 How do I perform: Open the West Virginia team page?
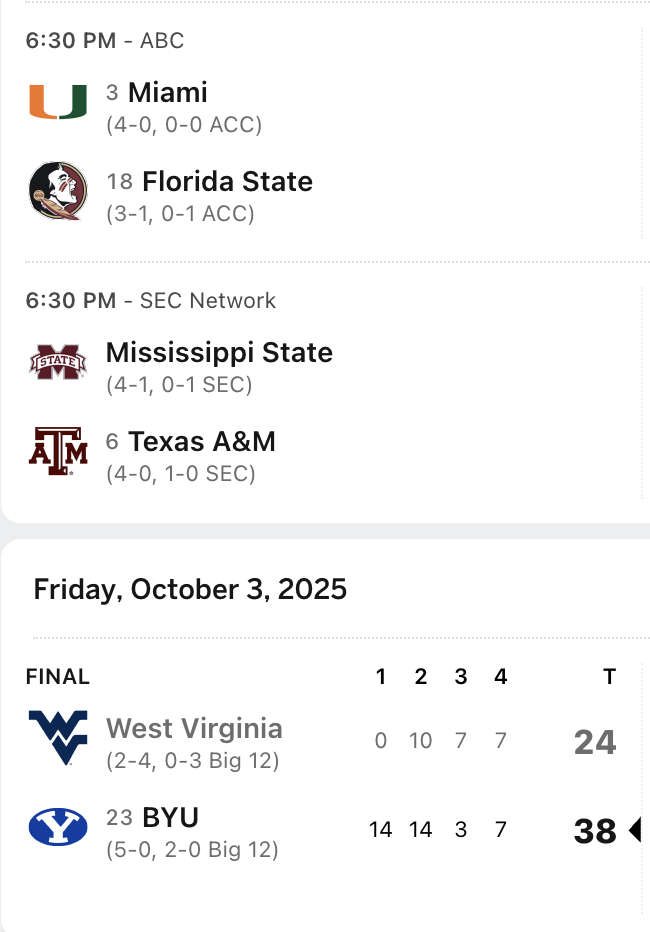[x=194, y=728]
